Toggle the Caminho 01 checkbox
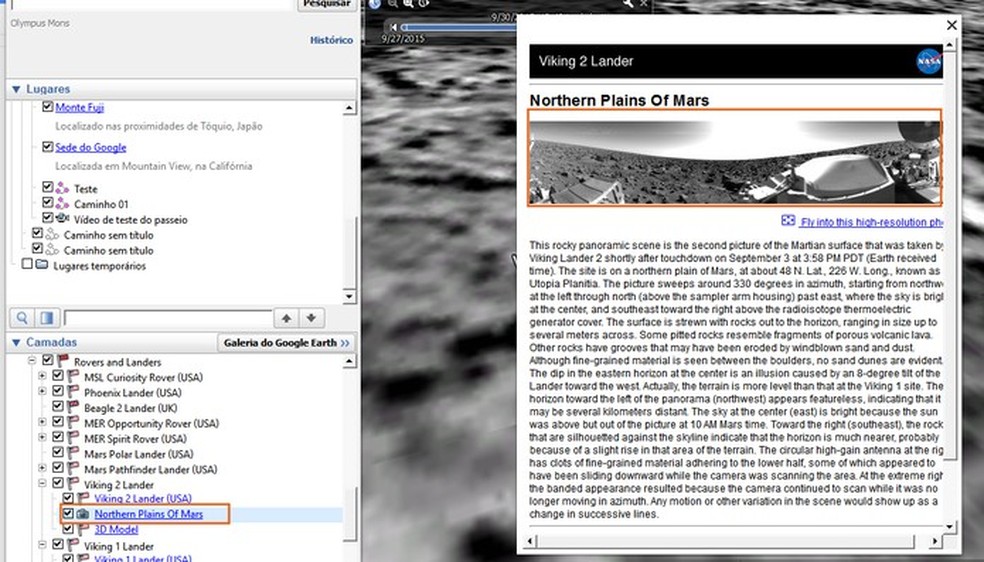The height and width of the screenshot is (562, 984). pos(47,203)
